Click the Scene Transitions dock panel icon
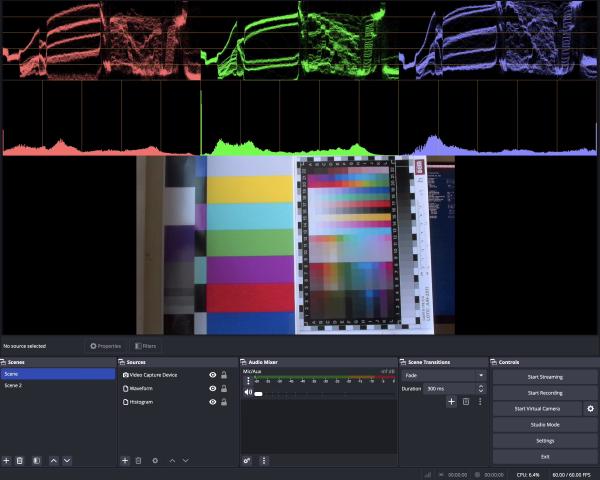 (403, 362)
